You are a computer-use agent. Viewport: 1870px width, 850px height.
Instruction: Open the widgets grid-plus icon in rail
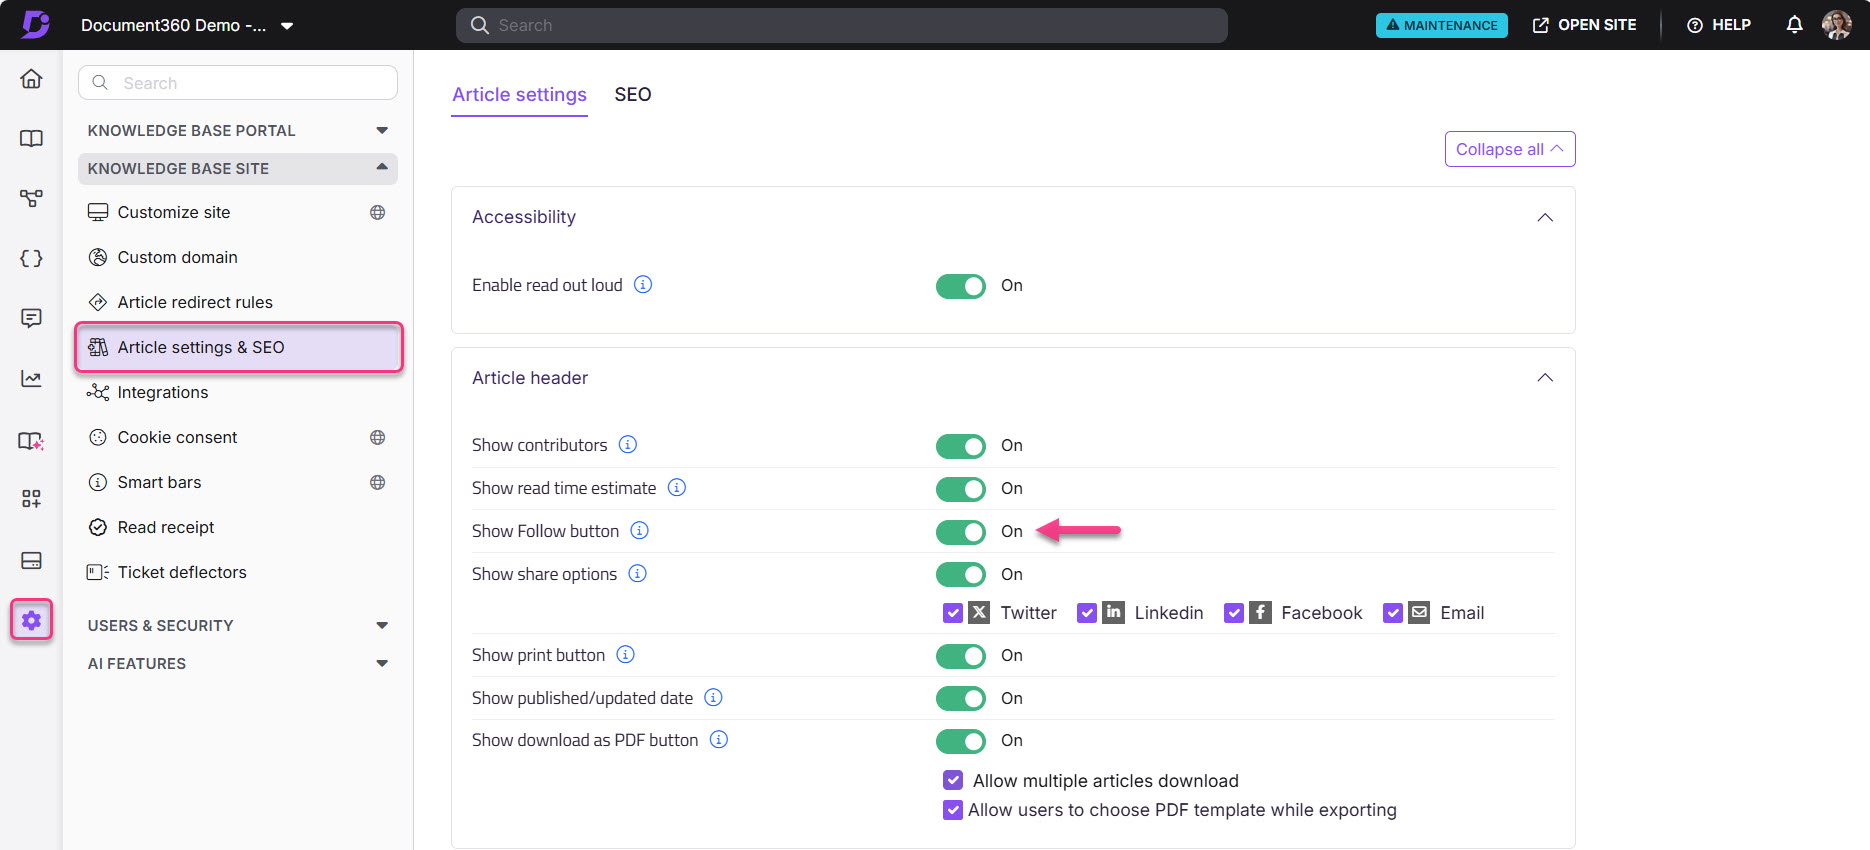click(x=31, y=498)
